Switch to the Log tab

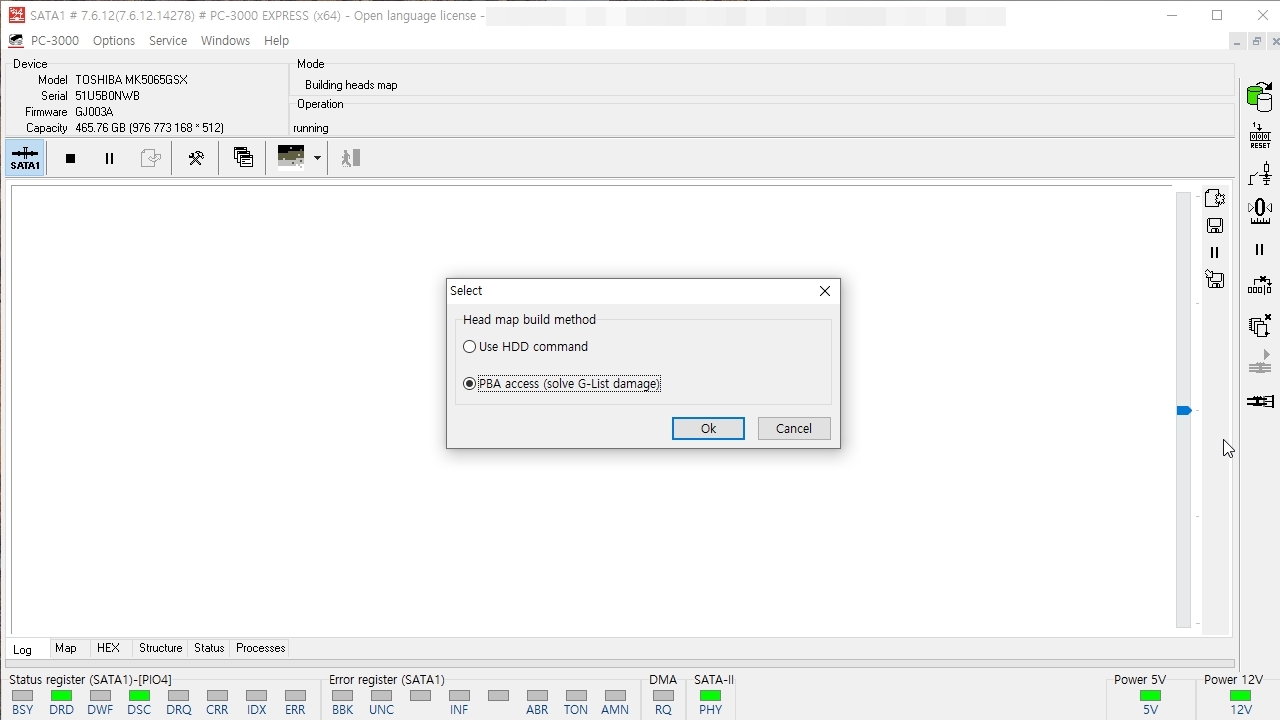(22, 649)
